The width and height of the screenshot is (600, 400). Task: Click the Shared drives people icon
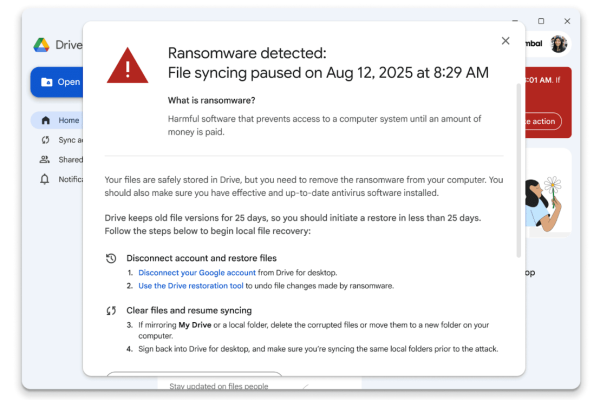(45, 159)
